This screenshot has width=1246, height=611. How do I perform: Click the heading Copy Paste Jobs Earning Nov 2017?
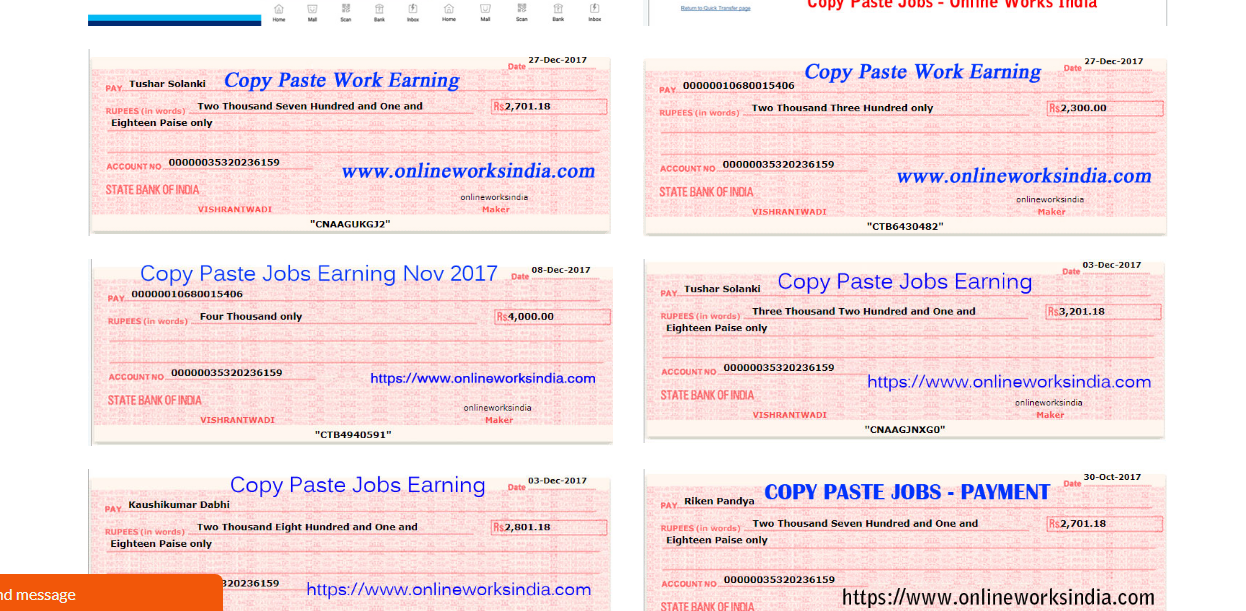[x=319, y=273]
